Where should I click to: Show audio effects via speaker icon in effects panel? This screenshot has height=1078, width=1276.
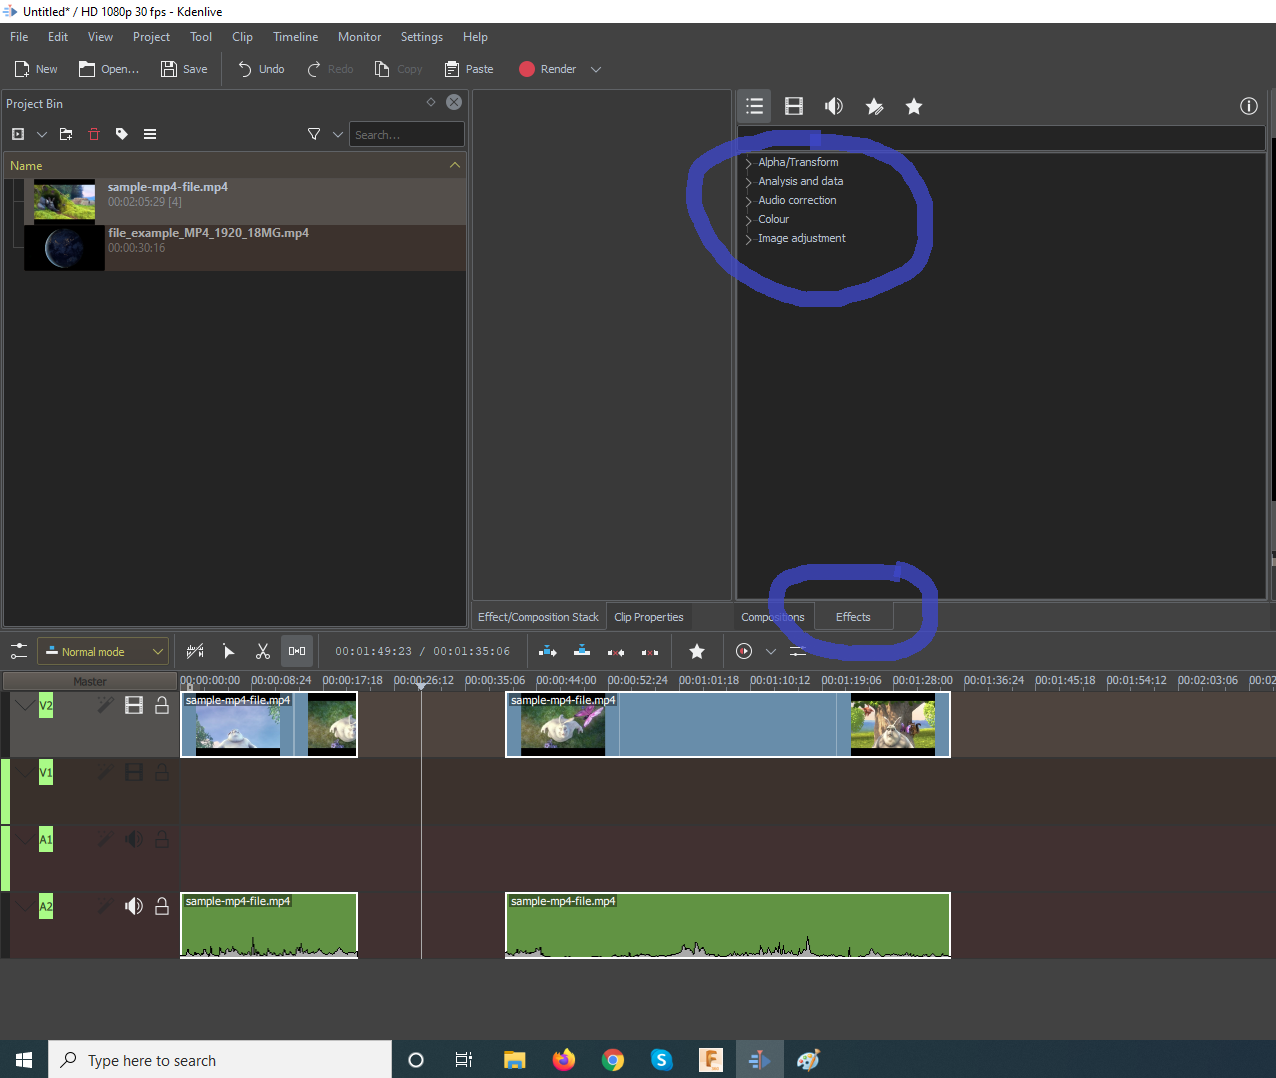point(833,106)
